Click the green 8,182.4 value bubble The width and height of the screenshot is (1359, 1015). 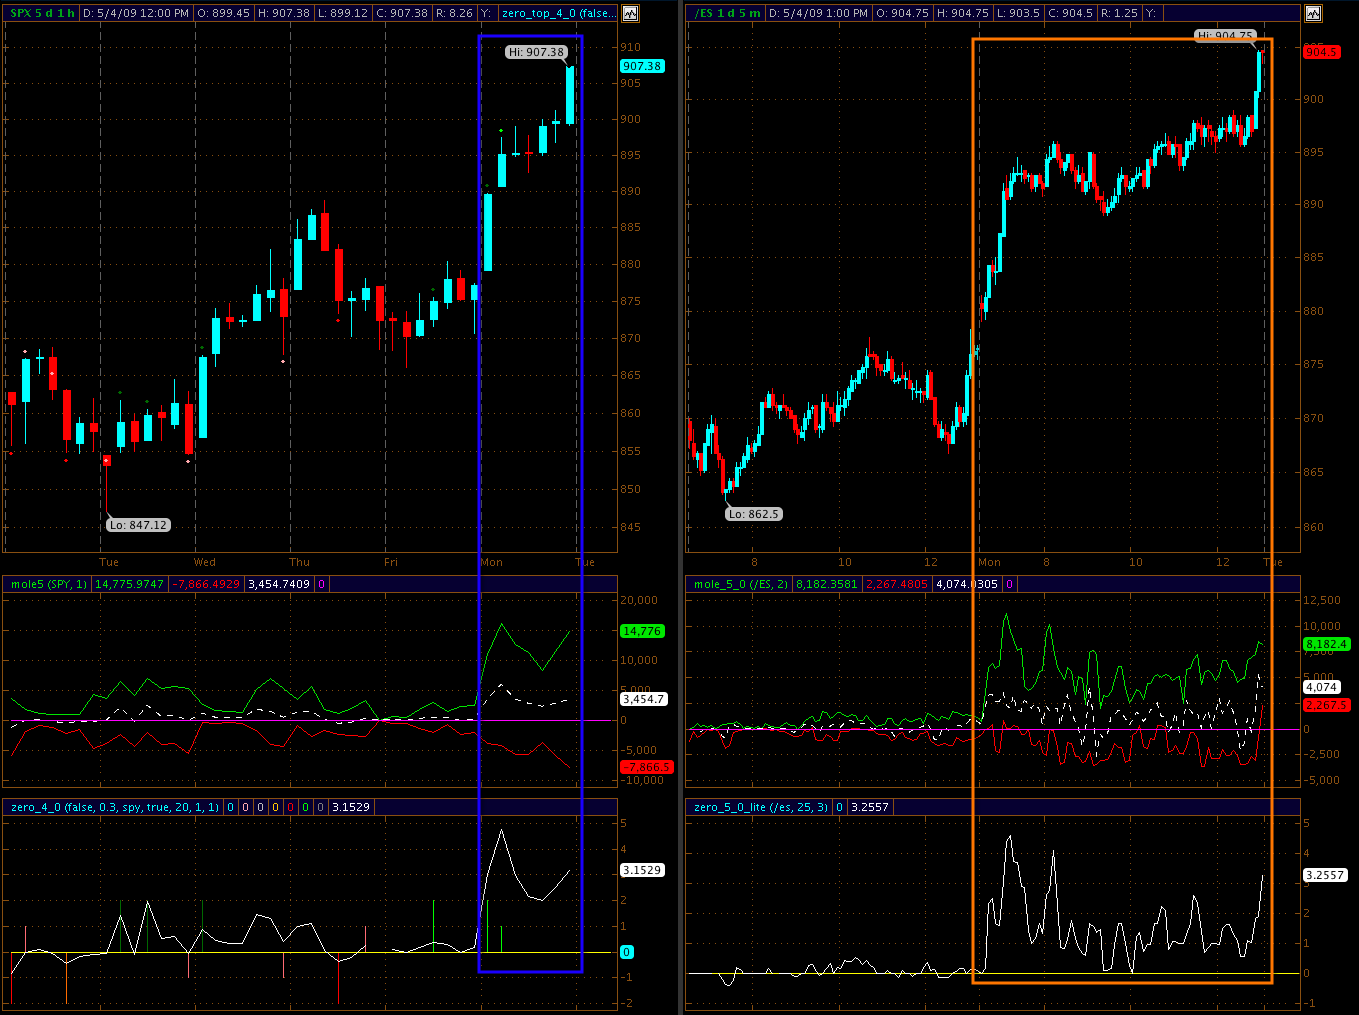pos(1326,644)
